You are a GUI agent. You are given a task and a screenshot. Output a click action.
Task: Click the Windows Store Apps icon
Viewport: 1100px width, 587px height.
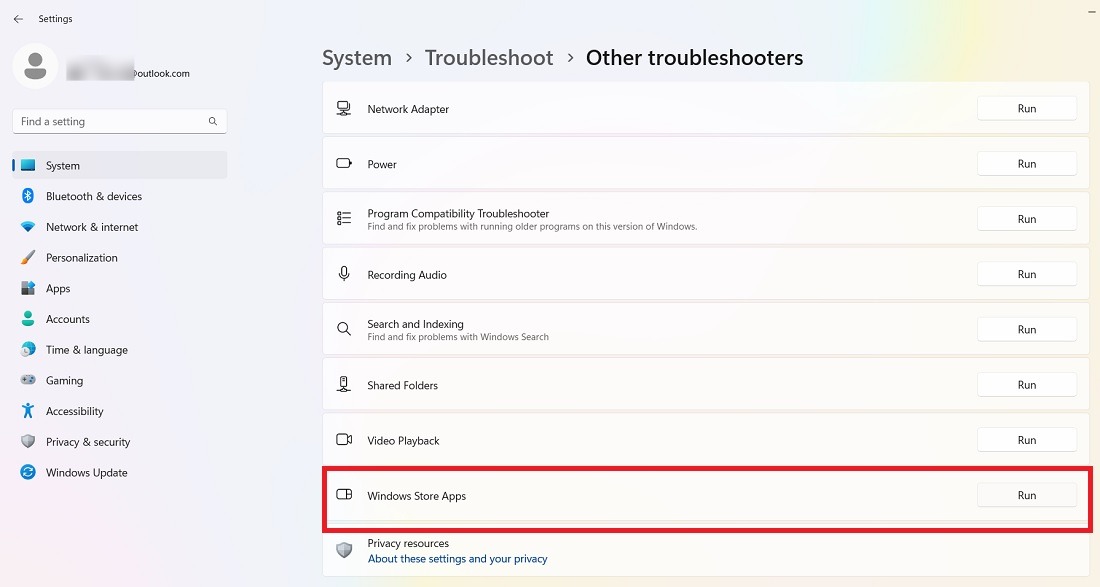pos(344,495)
